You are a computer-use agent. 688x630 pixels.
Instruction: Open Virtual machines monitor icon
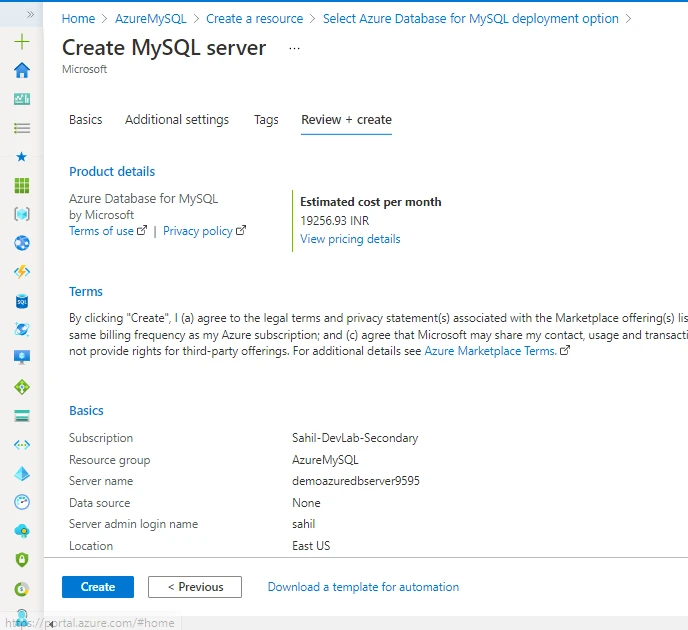click(x=22, y=358)
